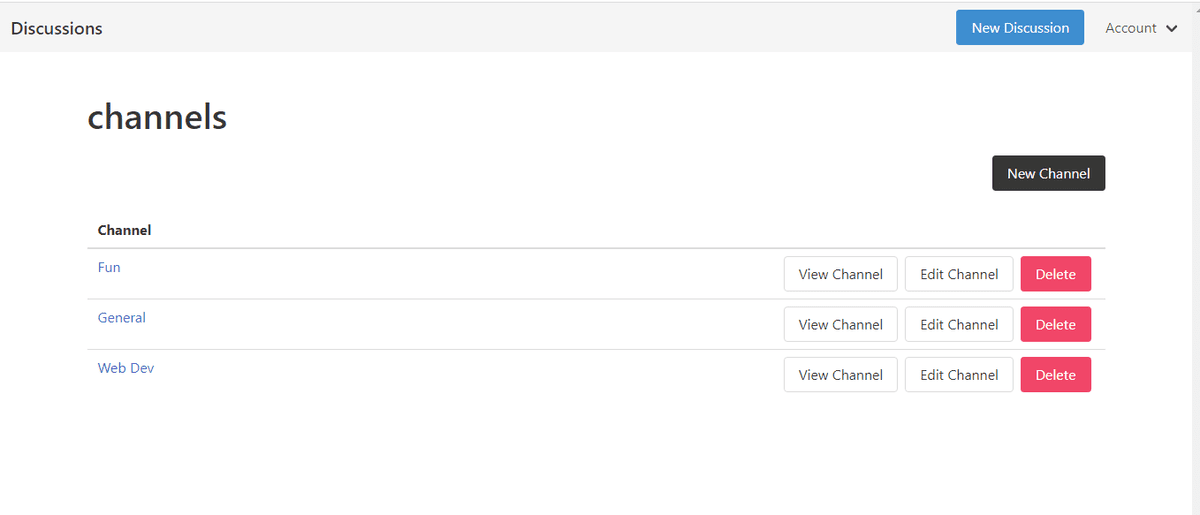
Task: Edit Channel for the Fun row
Action: (x=959, y=274)
